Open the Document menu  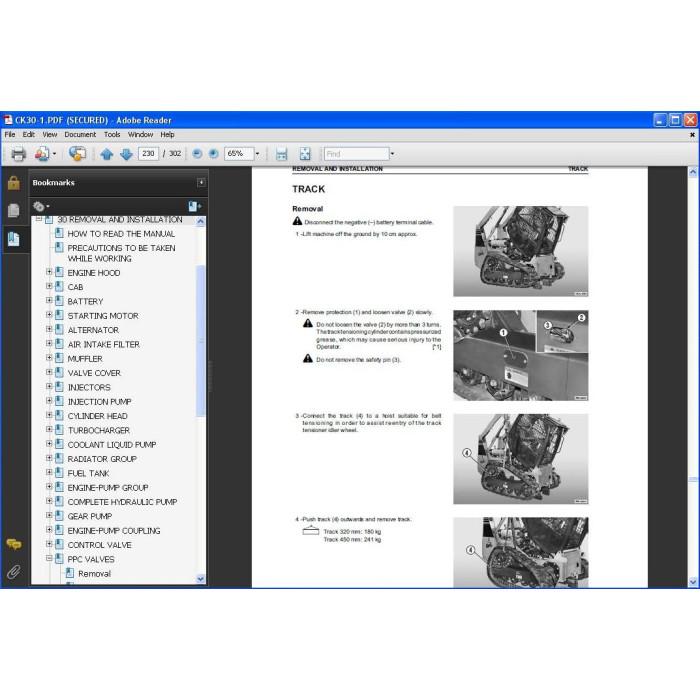pyautogui.click(x=80, y=134)
